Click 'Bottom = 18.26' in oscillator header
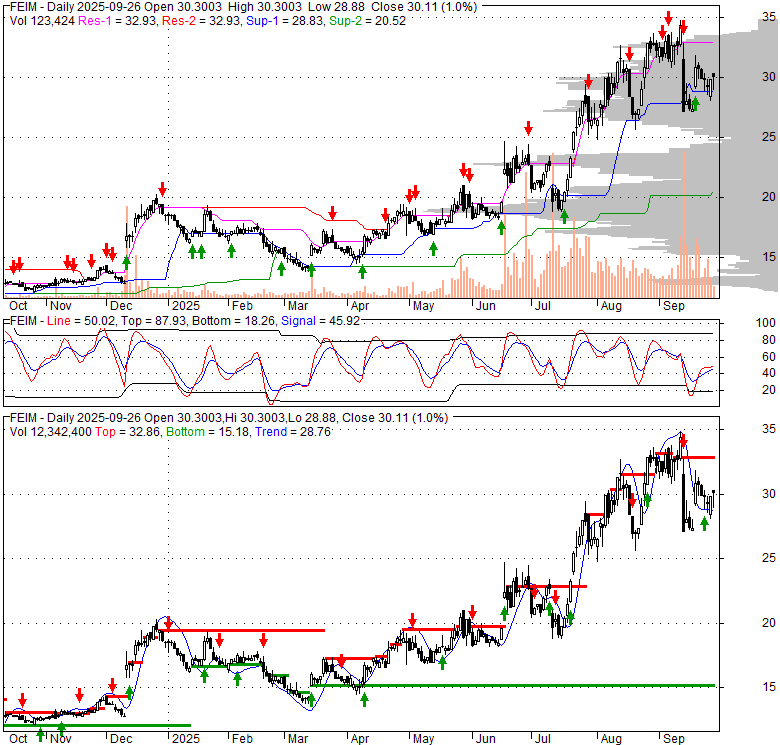This screenshot has width=780, height=745. click(233, 321)
